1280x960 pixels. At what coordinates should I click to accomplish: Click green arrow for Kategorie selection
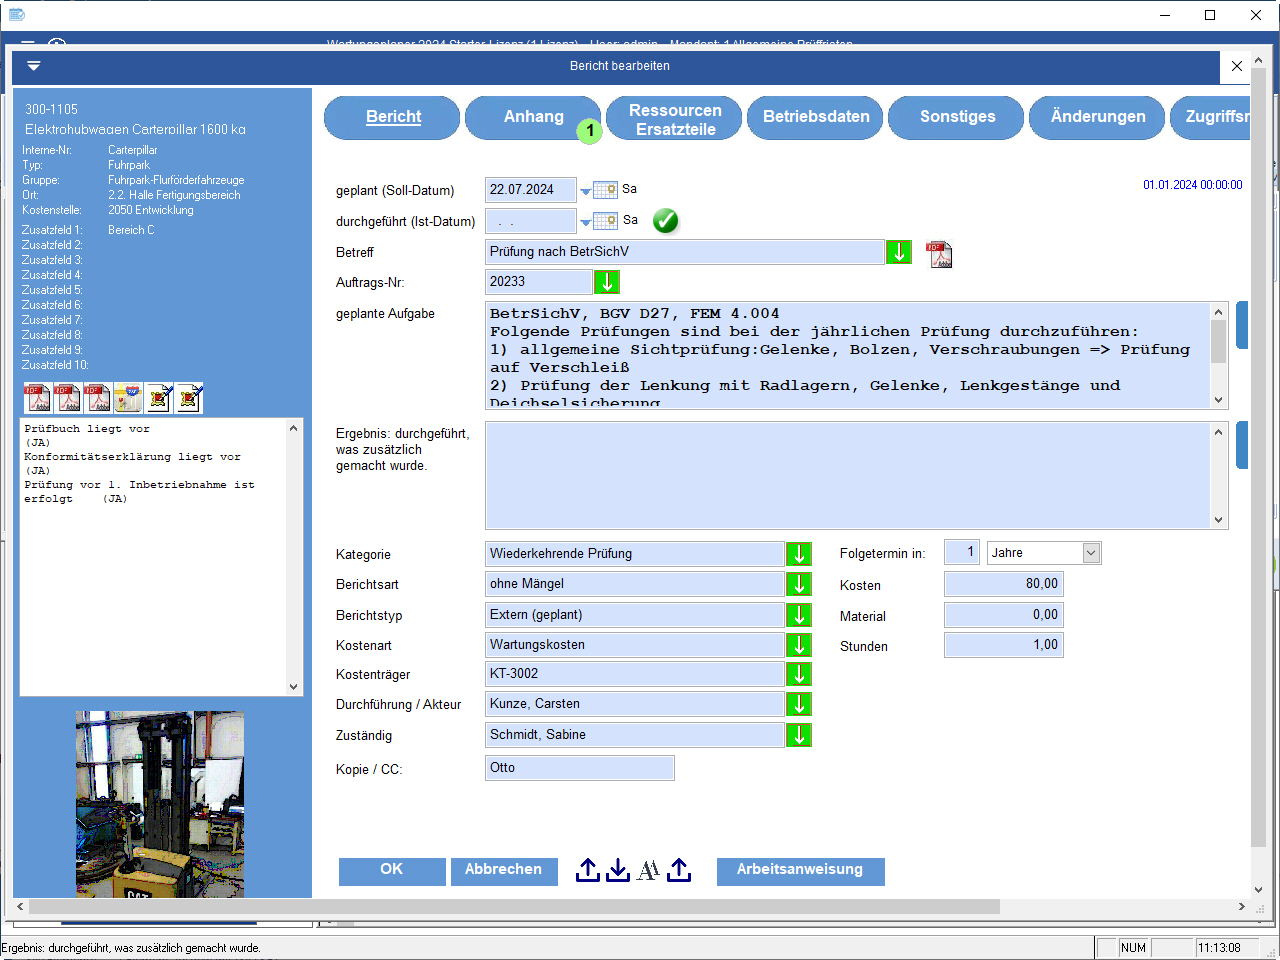click(799, 554)
